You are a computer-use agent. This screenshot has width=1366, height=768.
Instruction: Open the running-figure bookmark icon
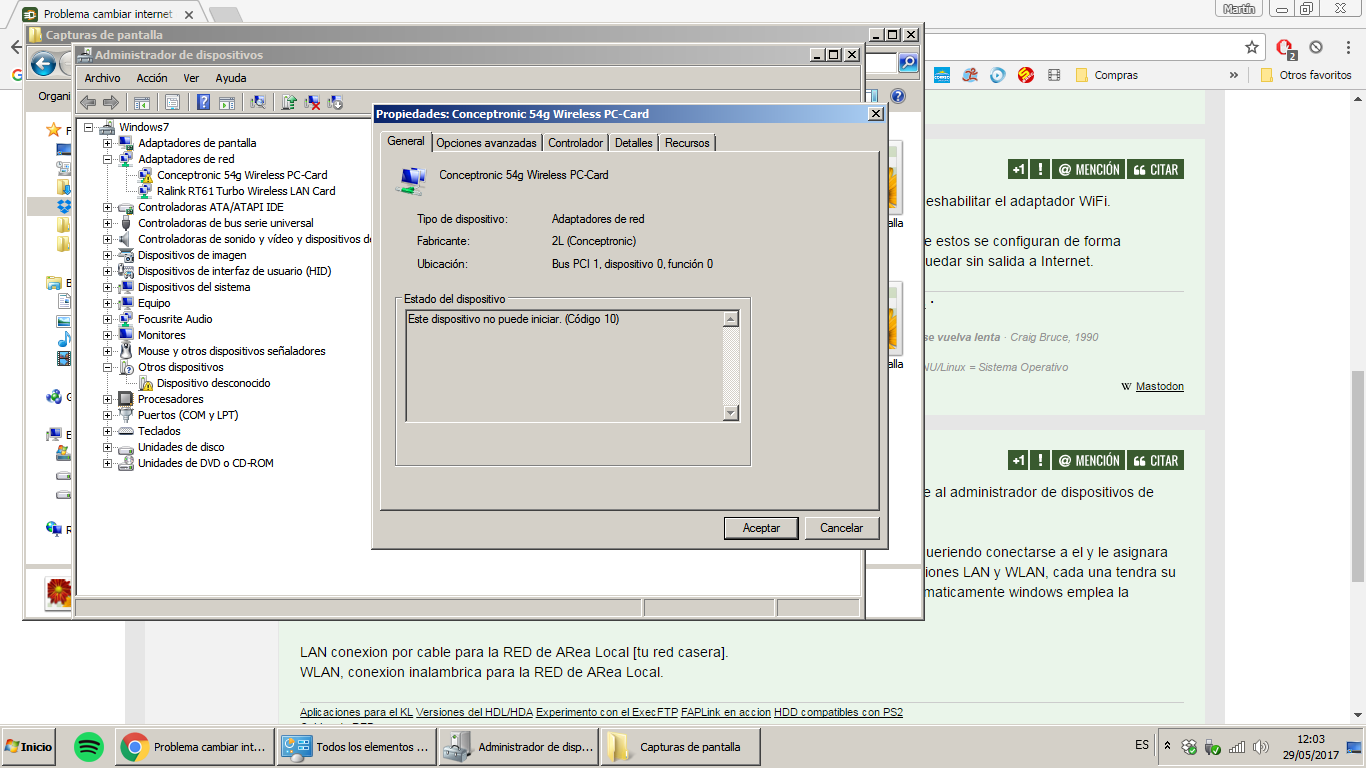[x=970, y=75]
